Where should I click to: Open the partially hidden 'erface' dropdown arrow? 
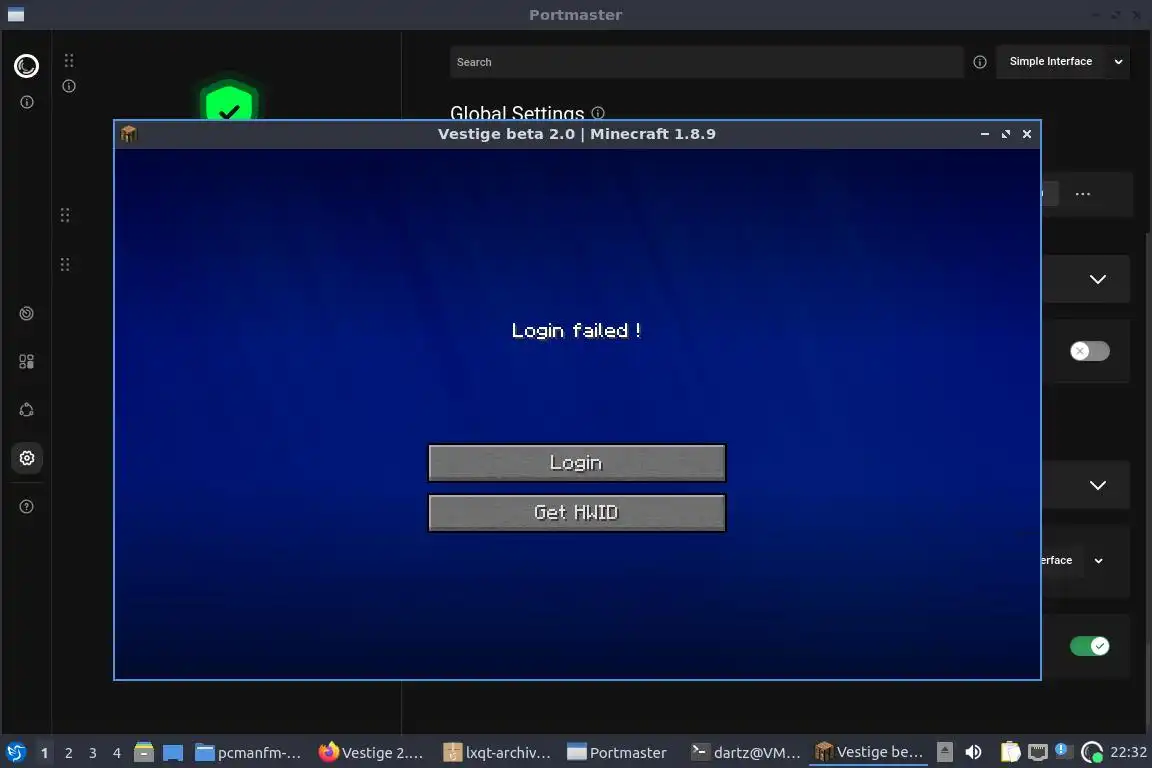(1098, 561)
